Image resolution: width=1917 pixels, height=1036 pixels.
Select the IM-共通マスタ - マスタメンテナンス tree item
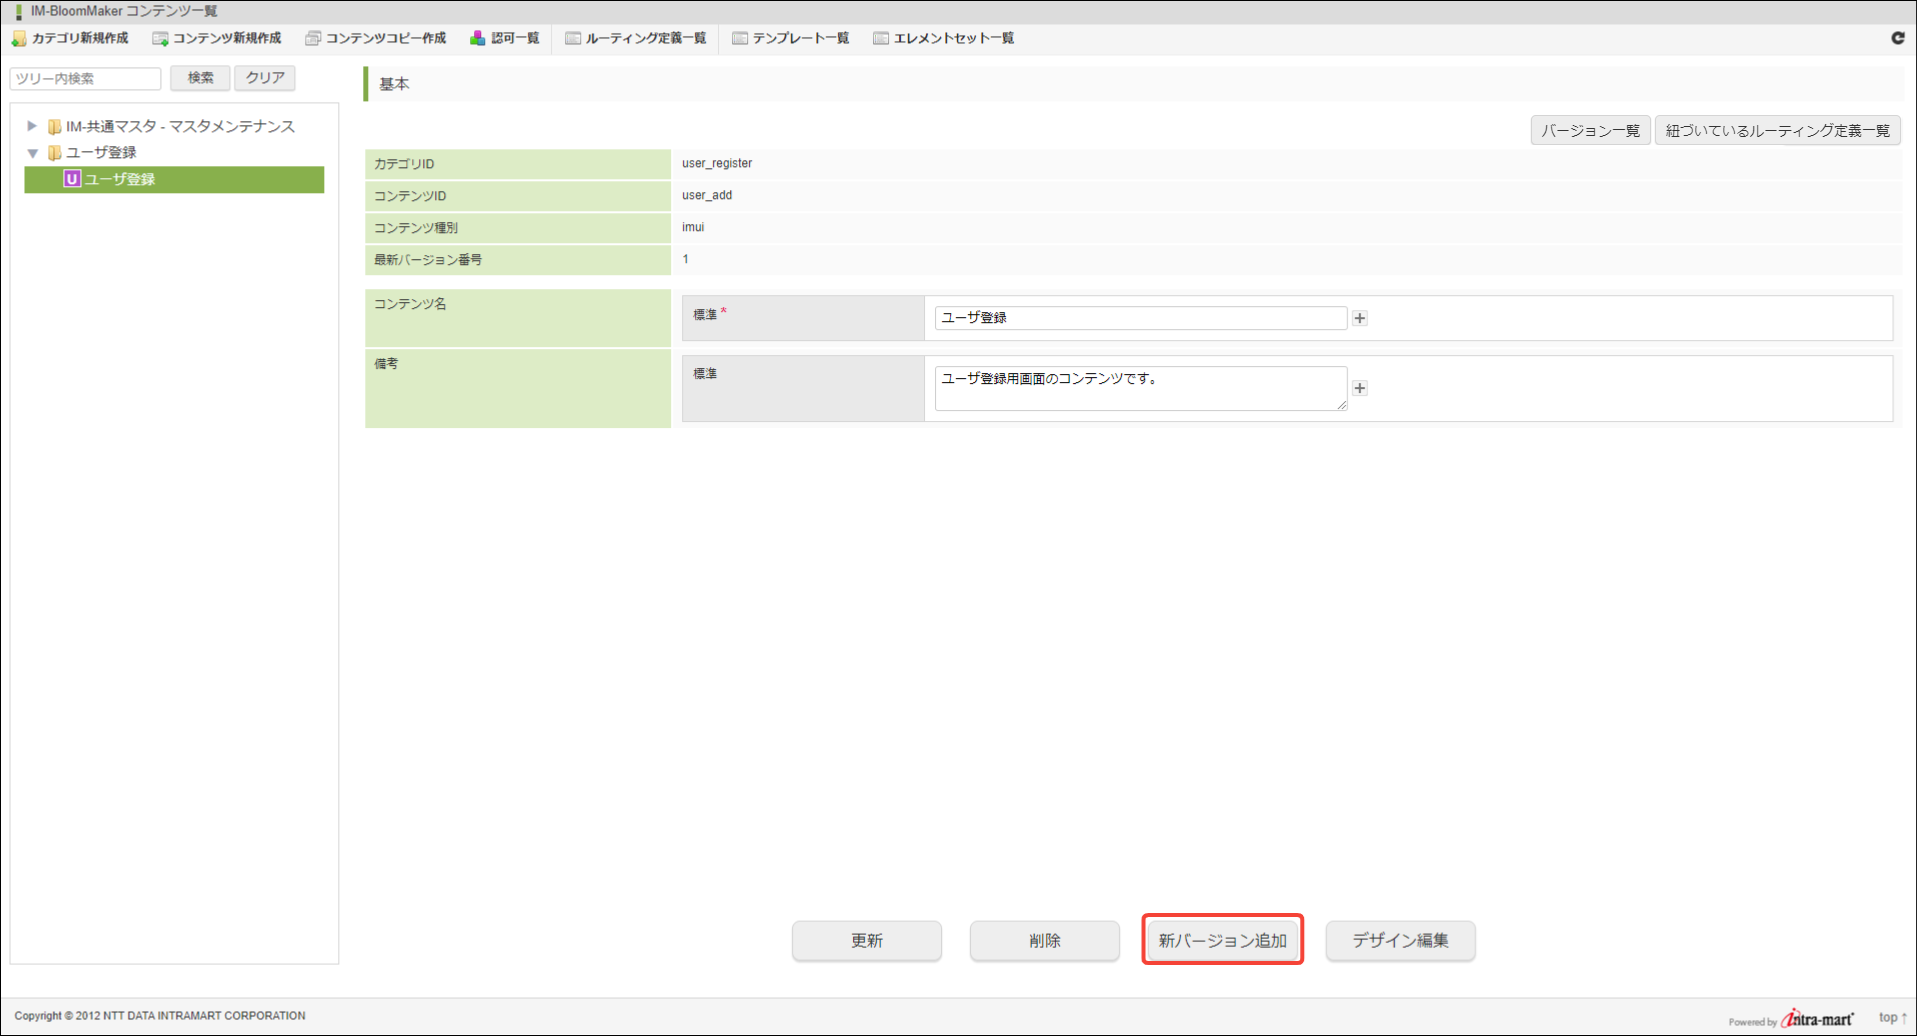pyautogui.click(x=180, y=126)
